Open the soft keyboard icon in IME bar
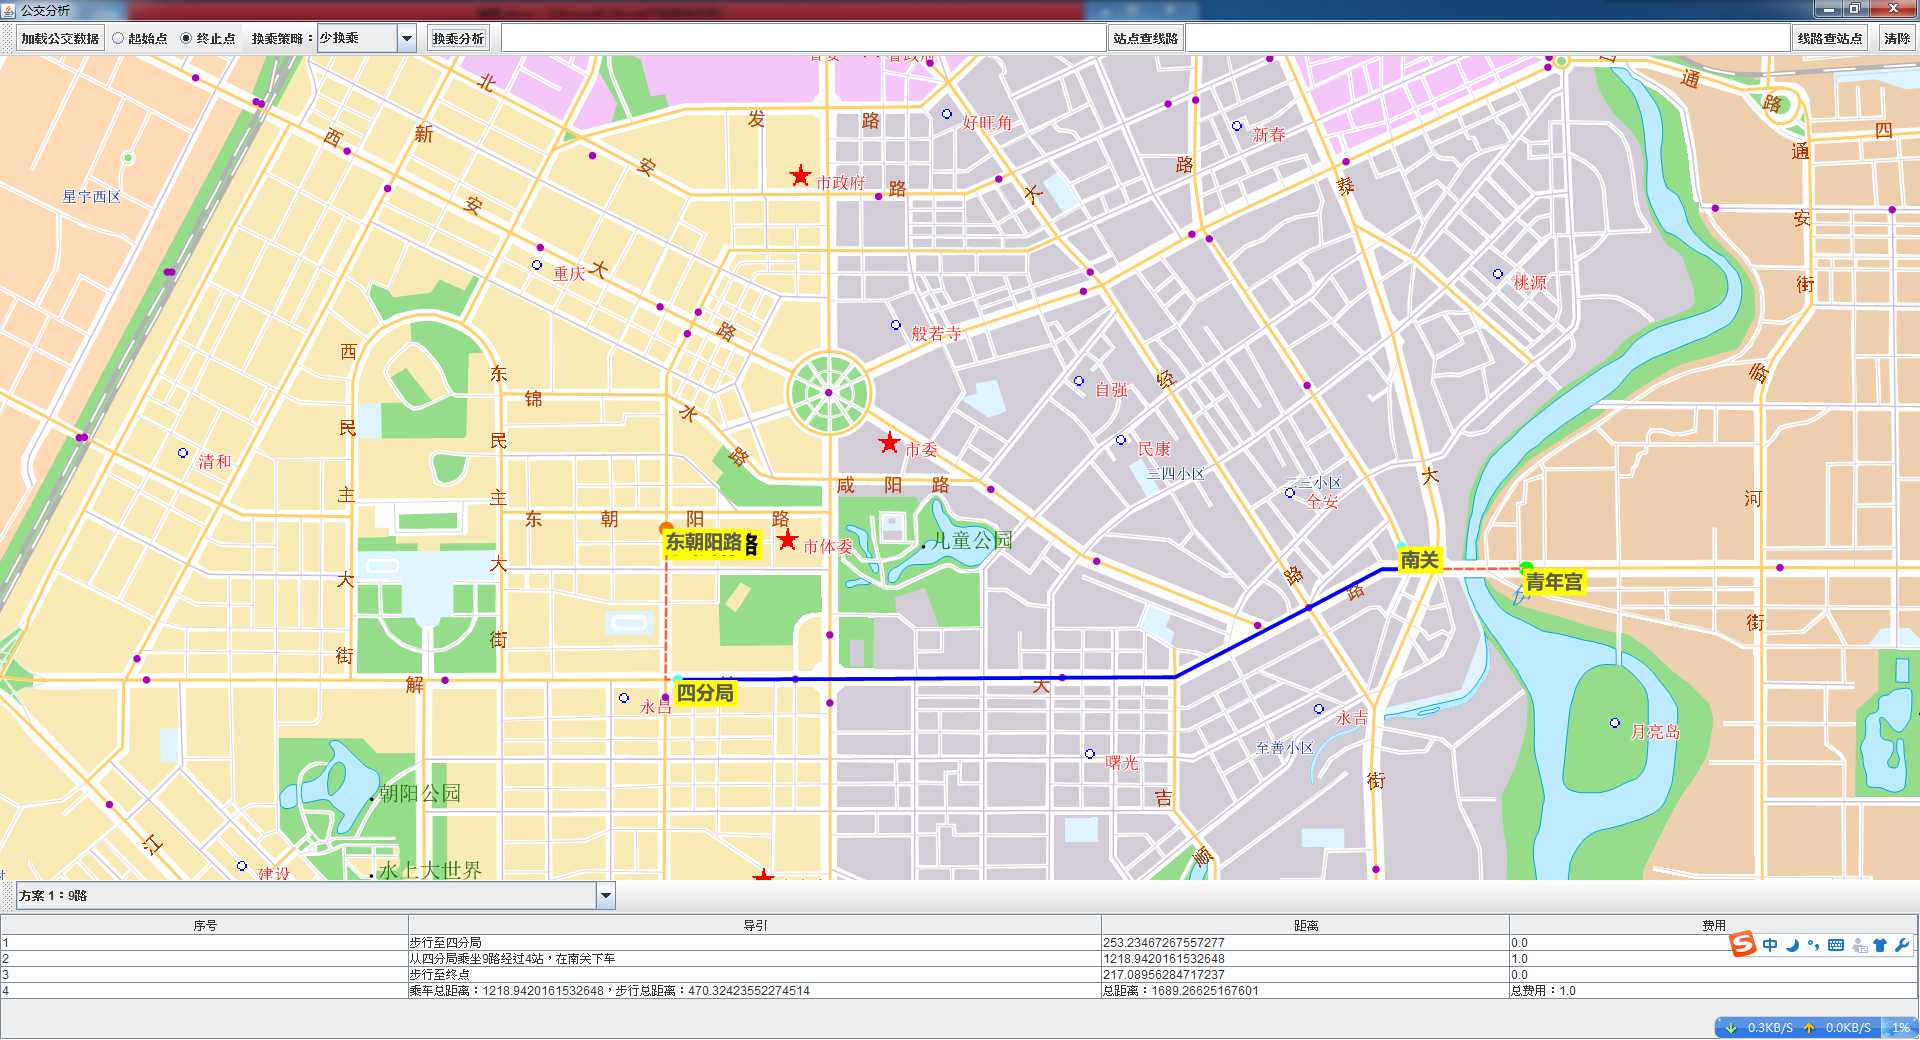This screenshot has width=1920, height=1040. (1836, 945)
